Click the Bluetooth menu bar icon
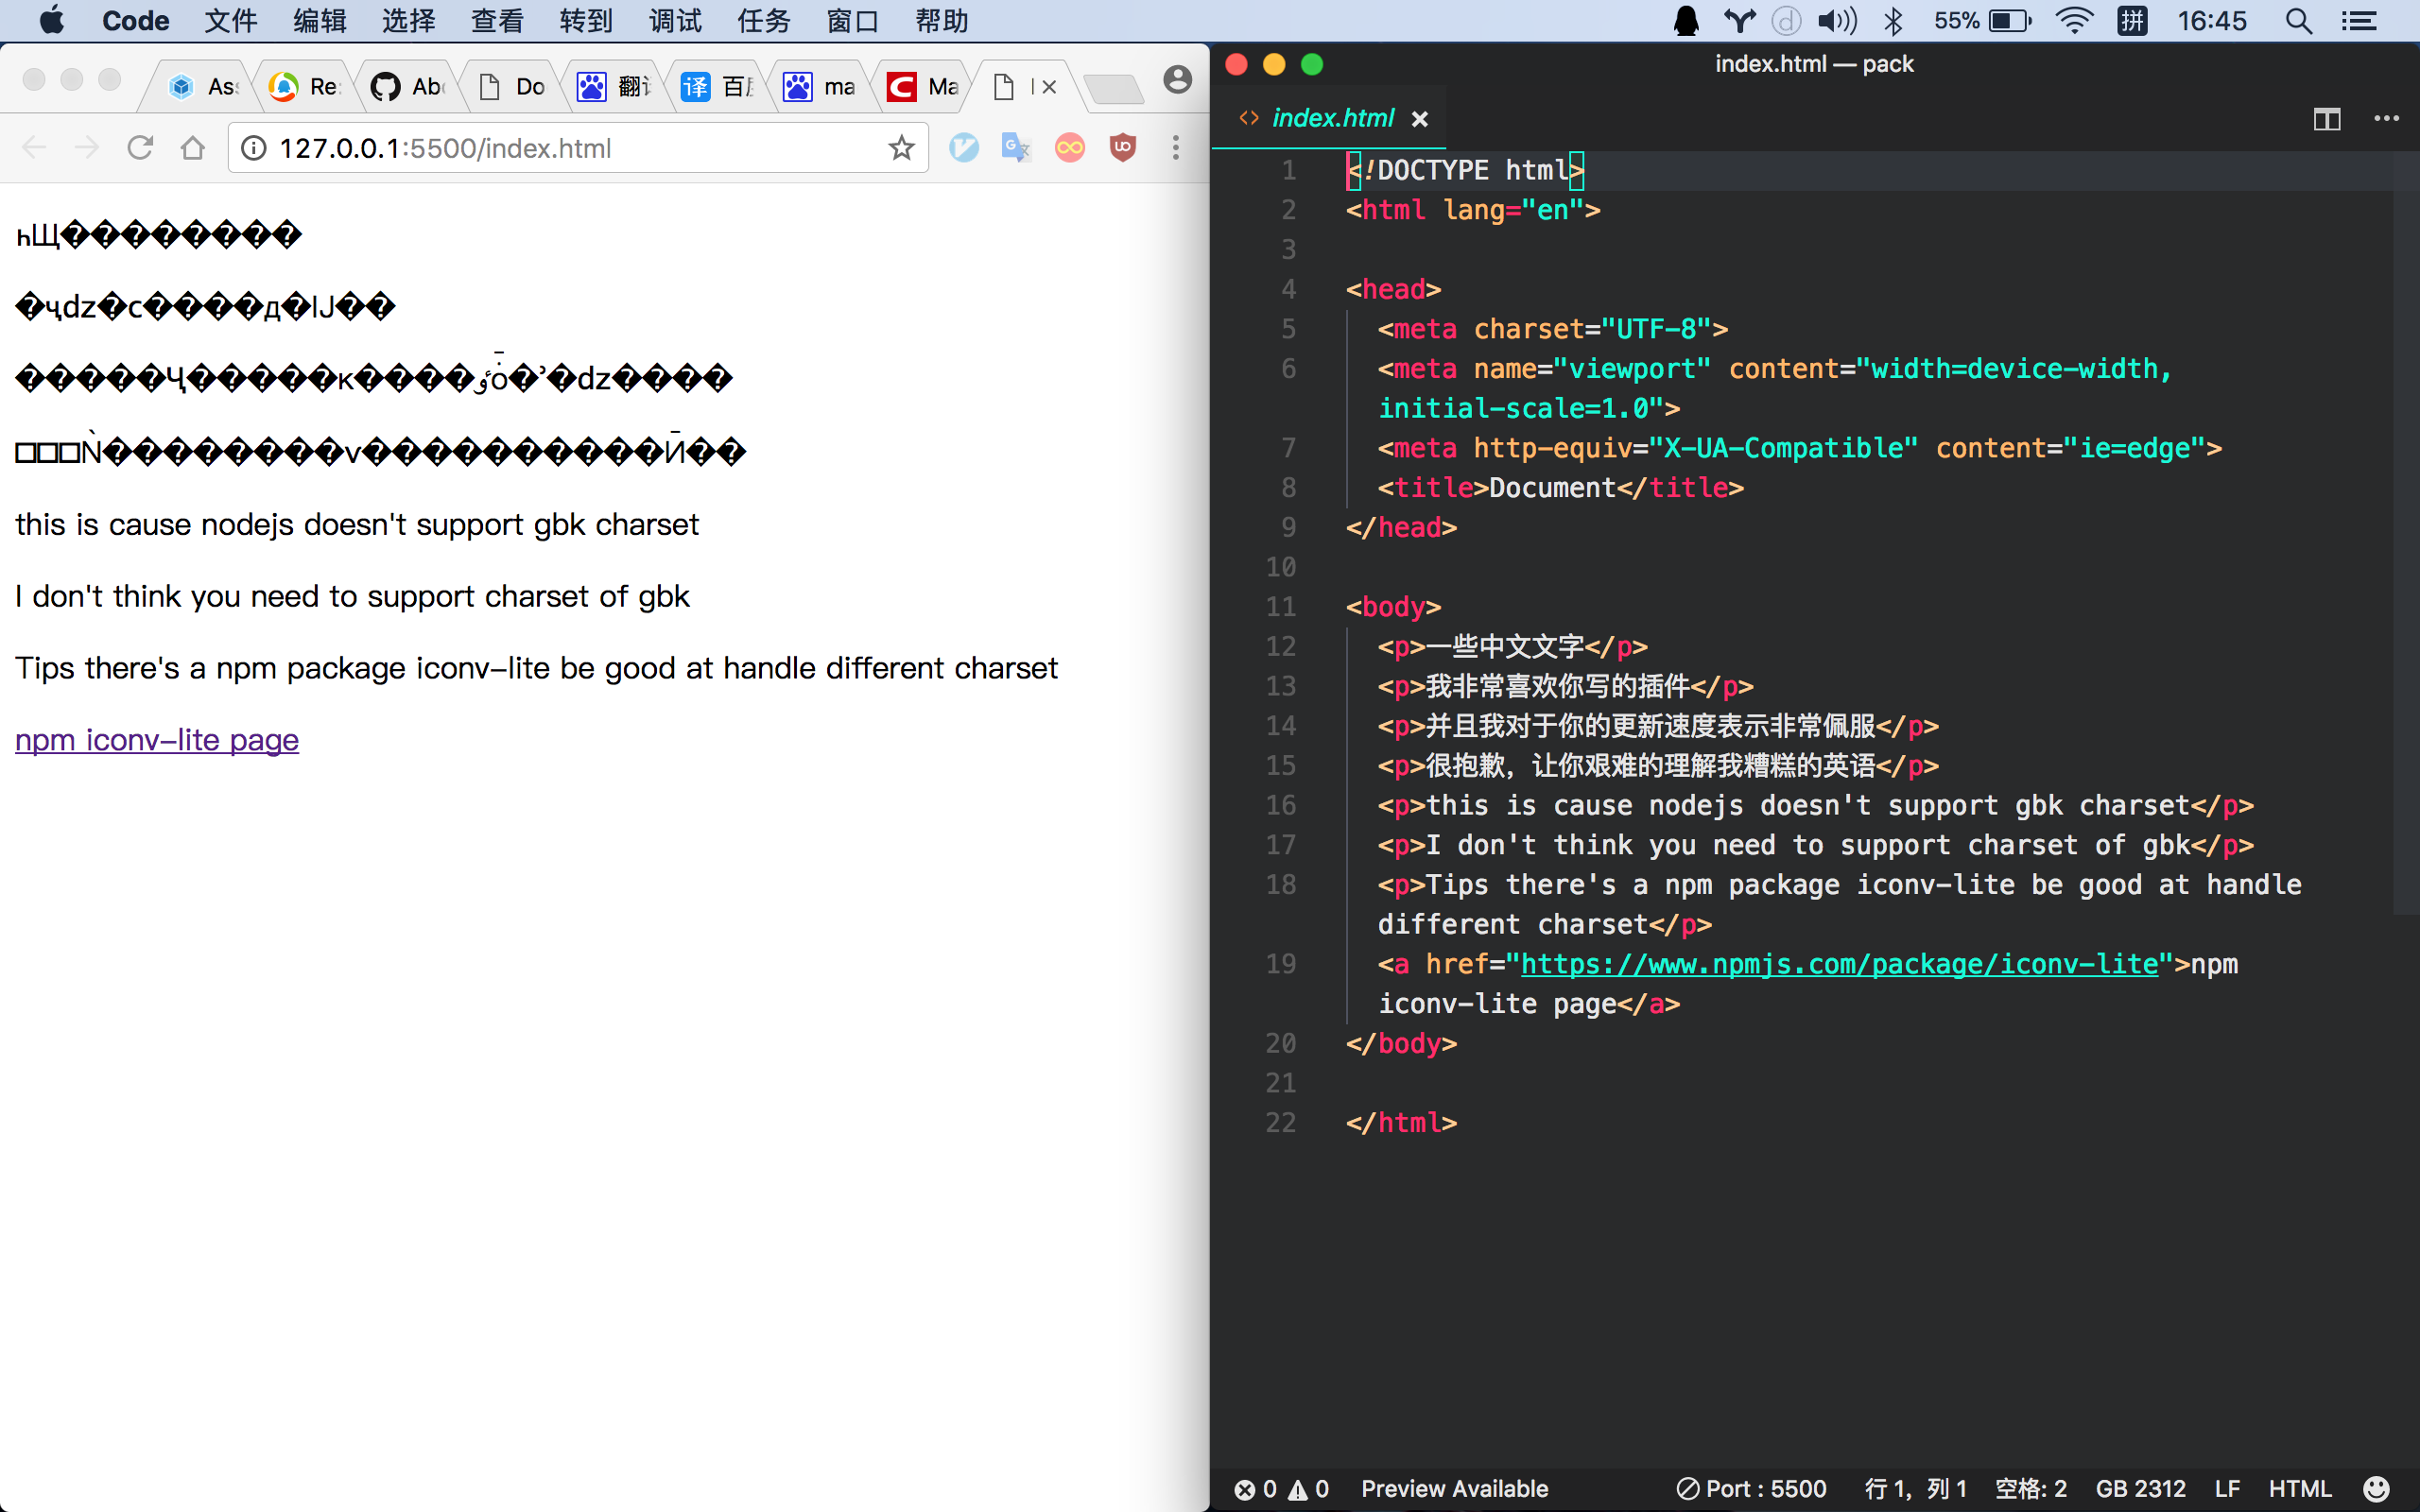Viewport: 2420px width, 1512px height. (1893, 20)
